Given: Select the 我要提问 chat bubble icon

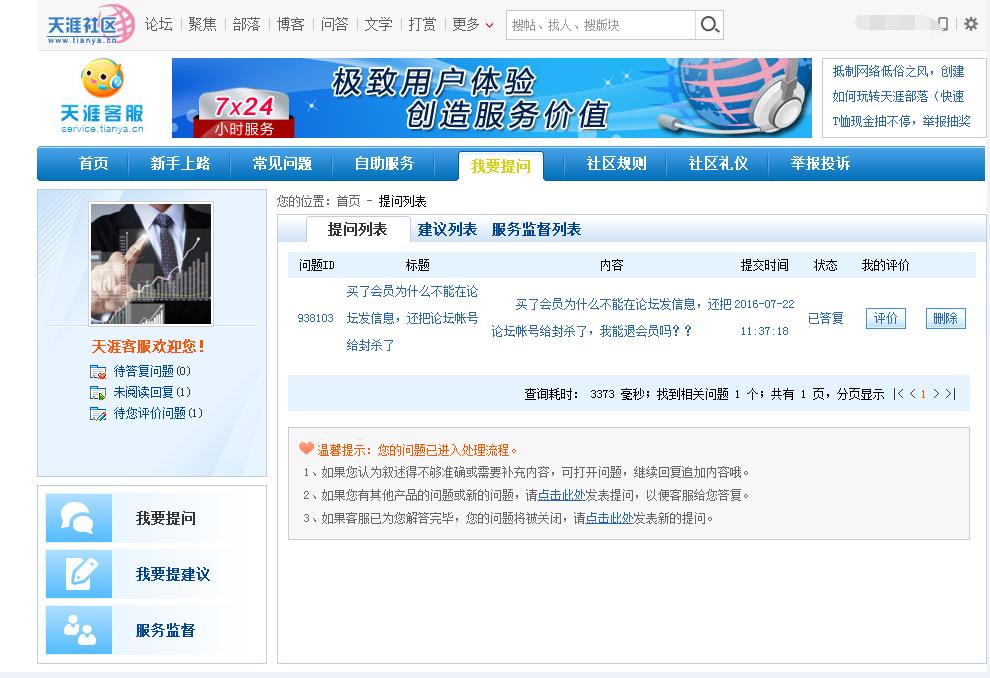Looking at the screenshot, I should click(x=78, y=519).
